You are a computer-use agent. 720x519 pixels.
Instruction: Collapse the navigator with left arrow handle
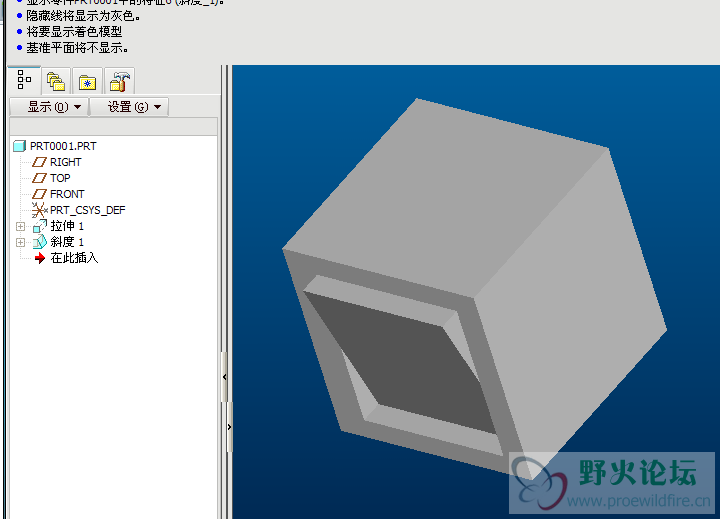coord(225,377)
